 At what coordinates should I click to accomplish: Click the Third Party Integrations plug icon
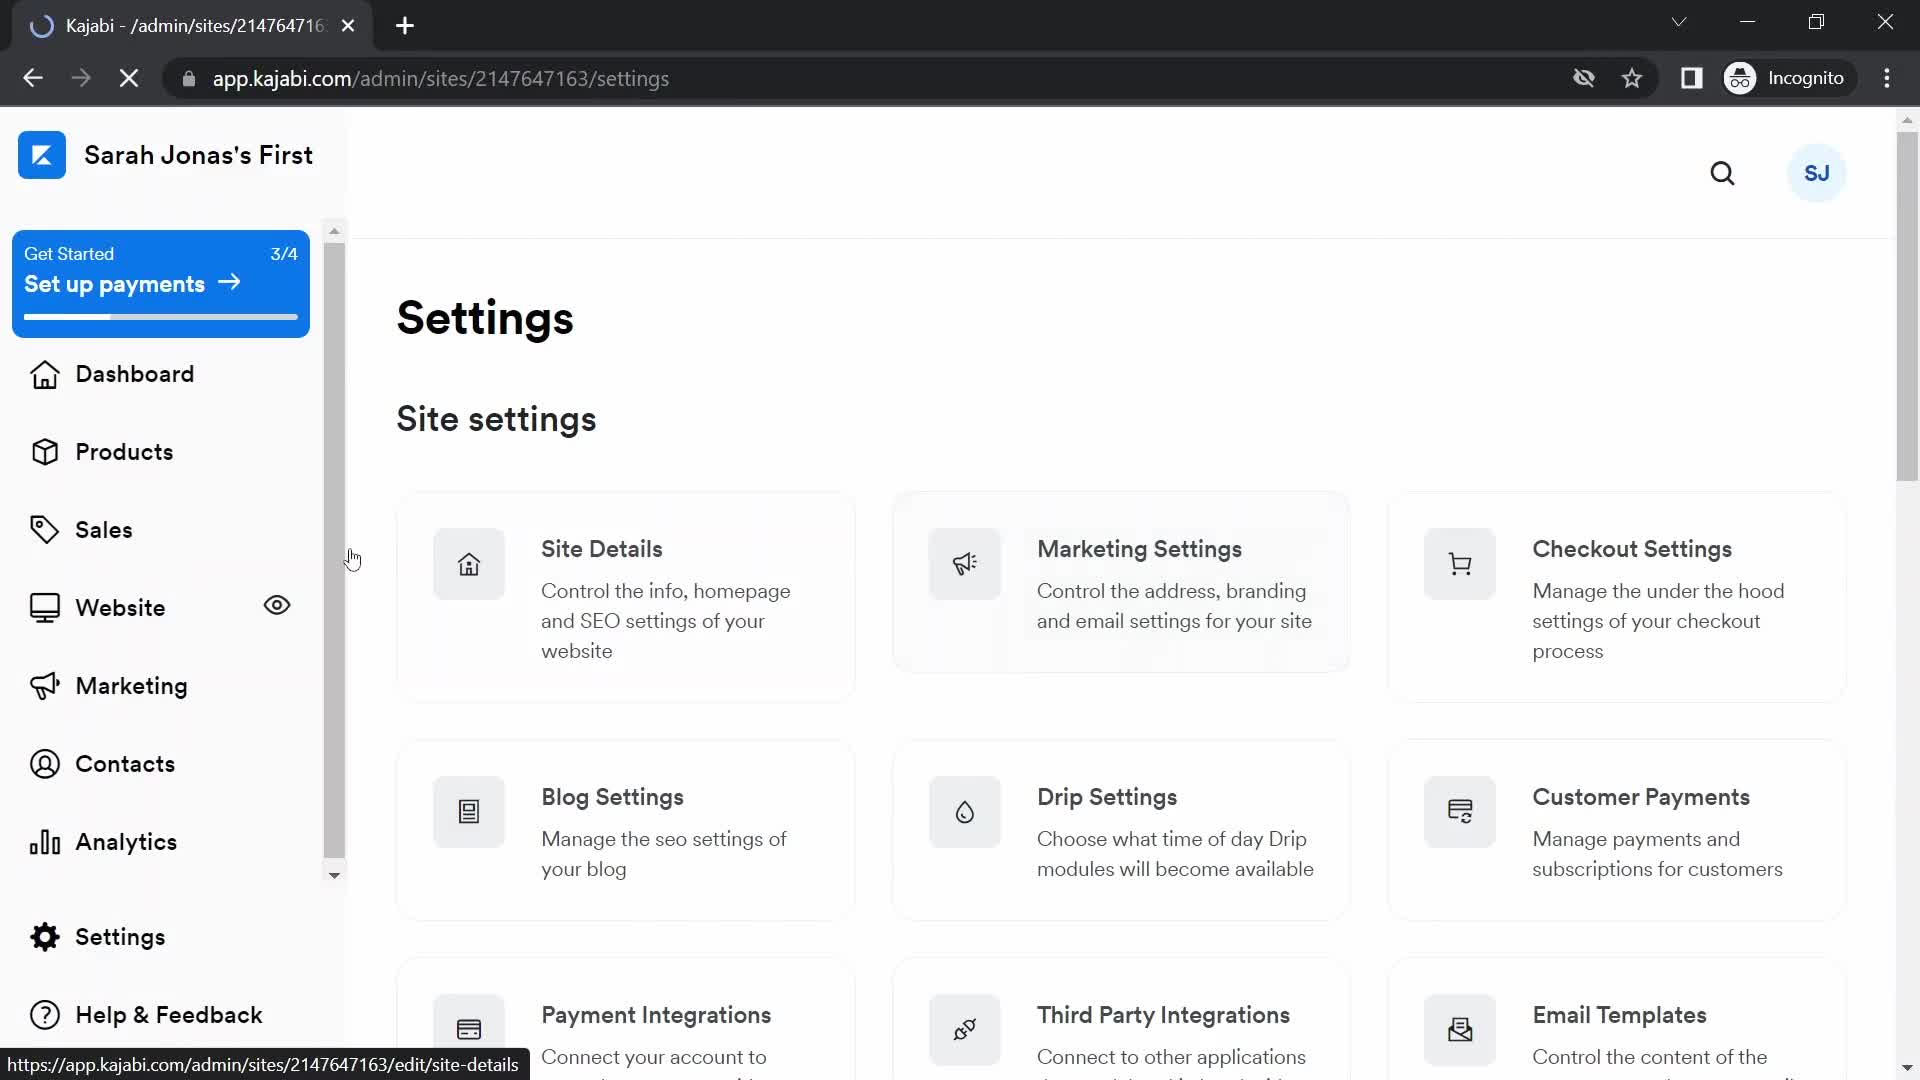click(964, 1029)
